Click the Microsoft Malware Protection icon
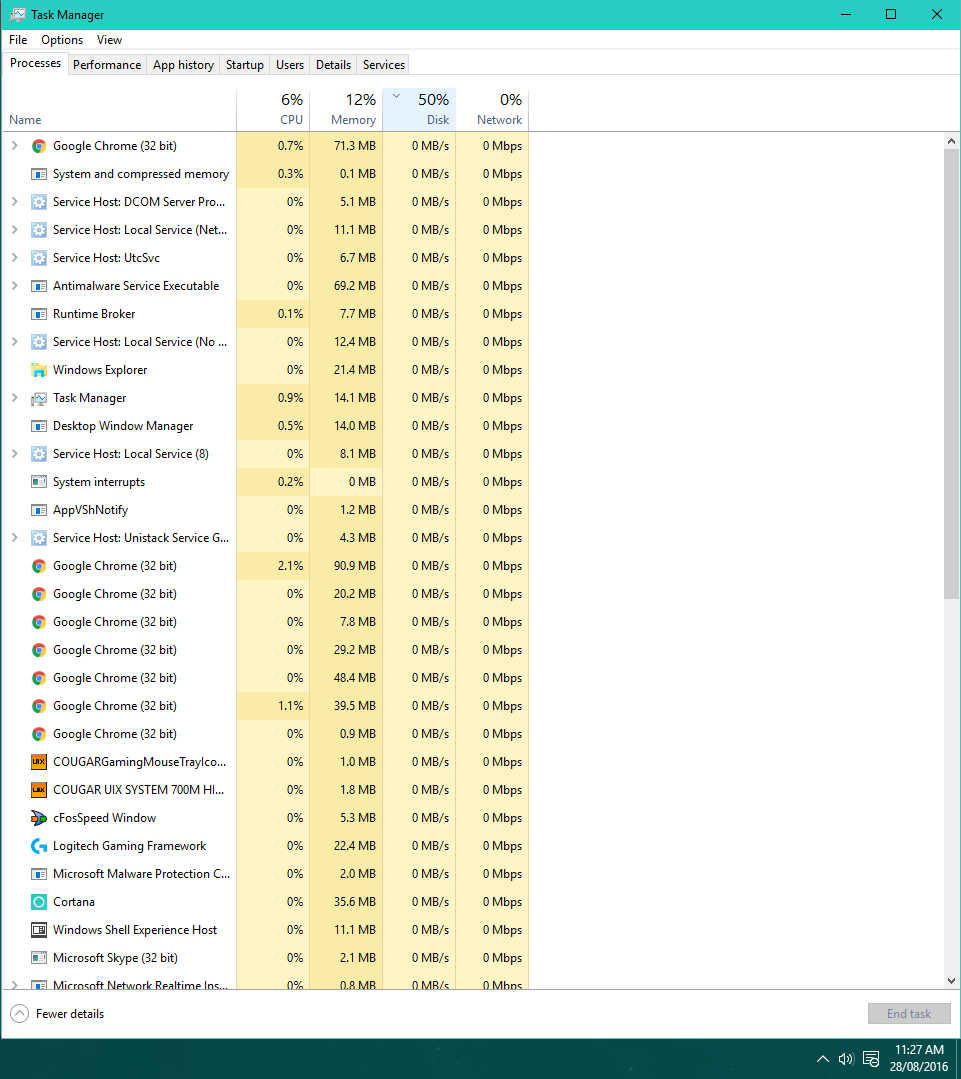 (x=39, y=874)
